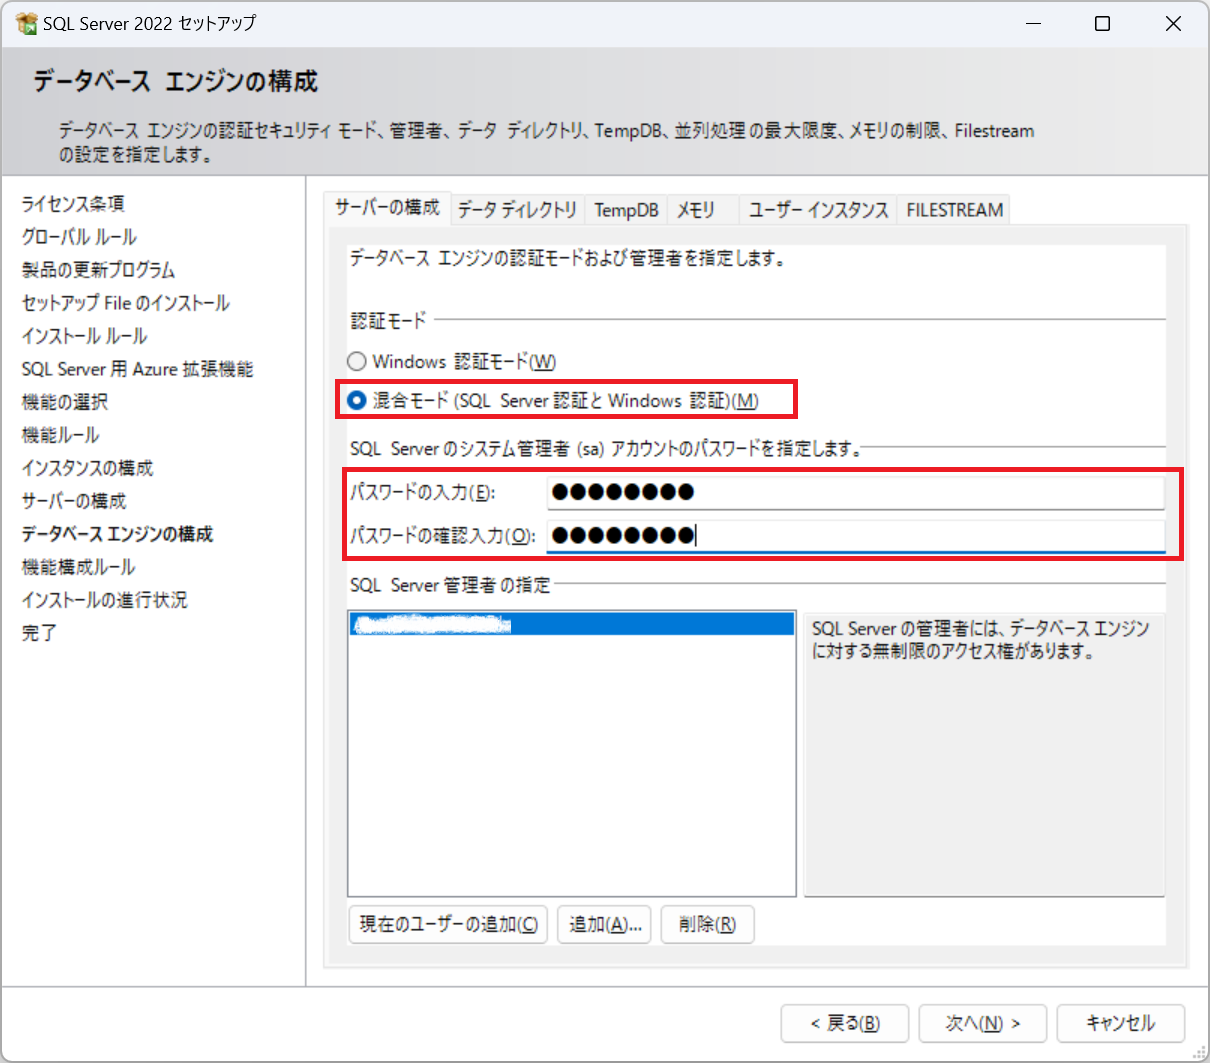Image resolution: width=1210 pixels, height=1063 pixels.
Task: Click the 削除(R) button
Action: [x=707, y=925]
